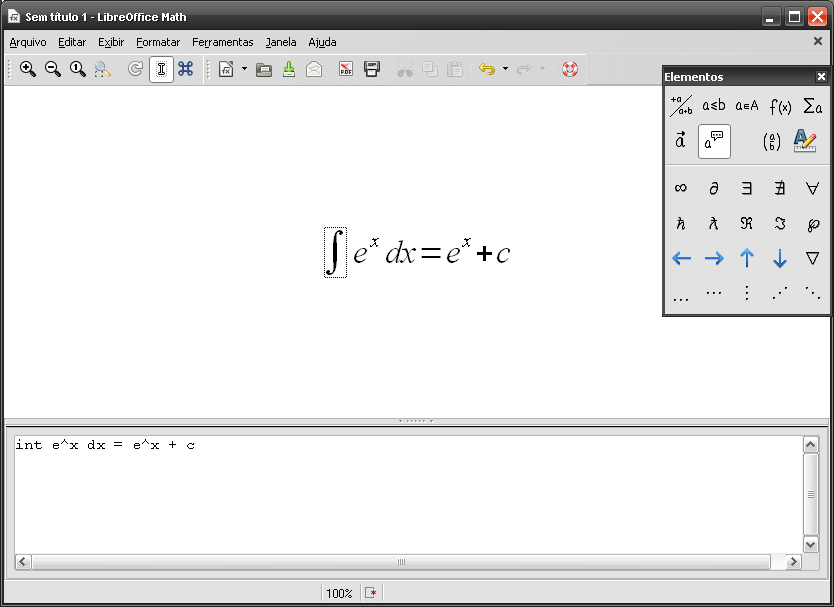Open the Formatar menu

pyautogui.click(x=158, y=42)
